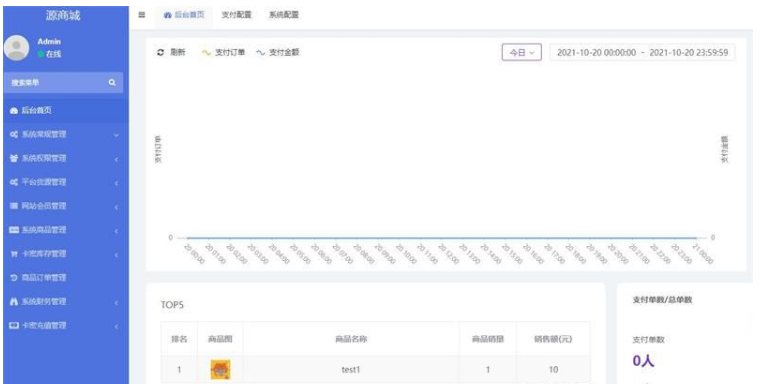This screenshot has width=766, height=384.
Task: Click the search magnifier icon in sidebar
Action: (112, 83)
